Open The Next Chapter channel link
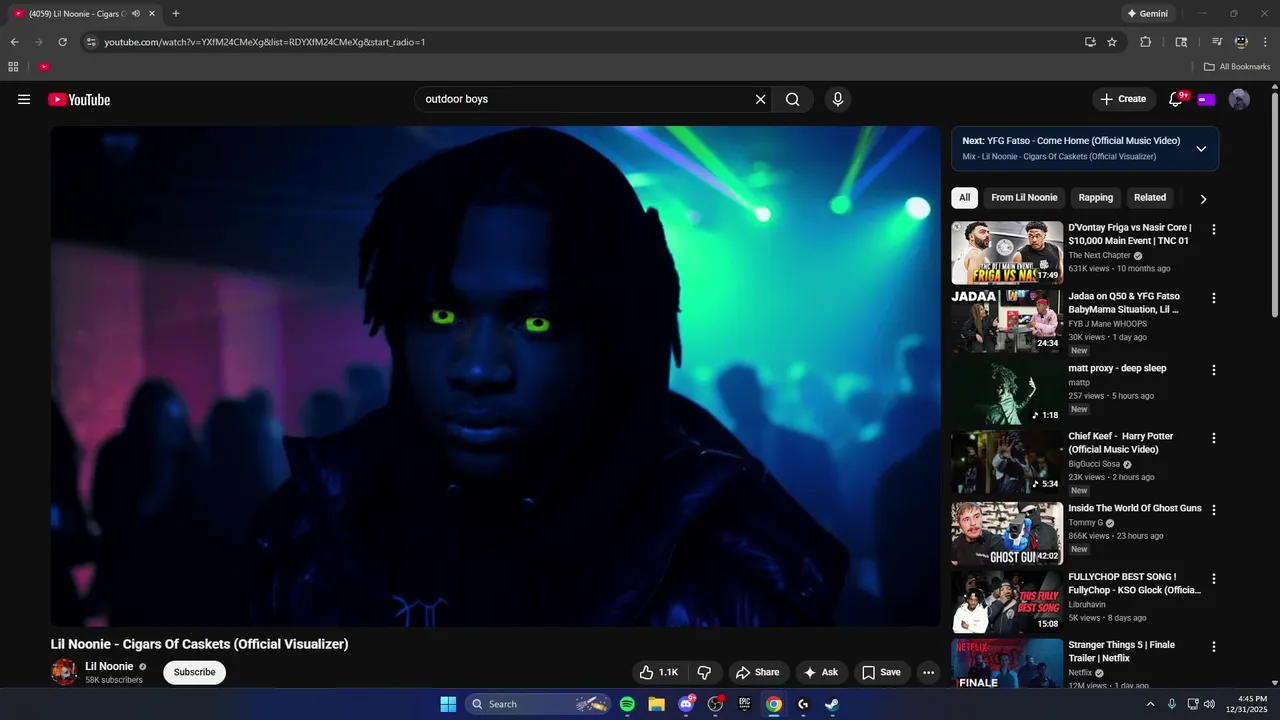The image size is (1280, 720). (x=1099, y=256)
